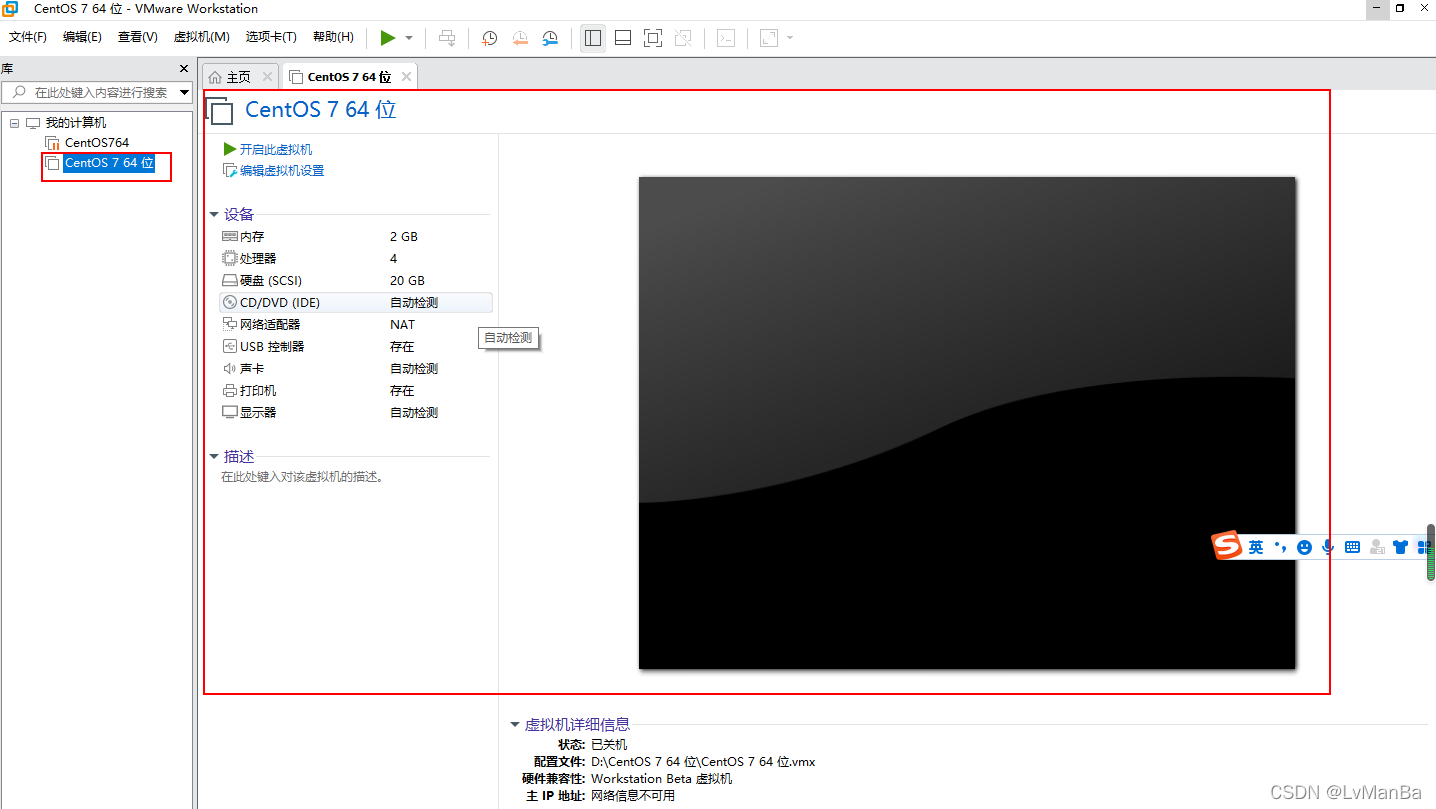Open the stretch display dropdown arrow
Viewport: 1436px width, 809px height.
click(x=790, y=38)
